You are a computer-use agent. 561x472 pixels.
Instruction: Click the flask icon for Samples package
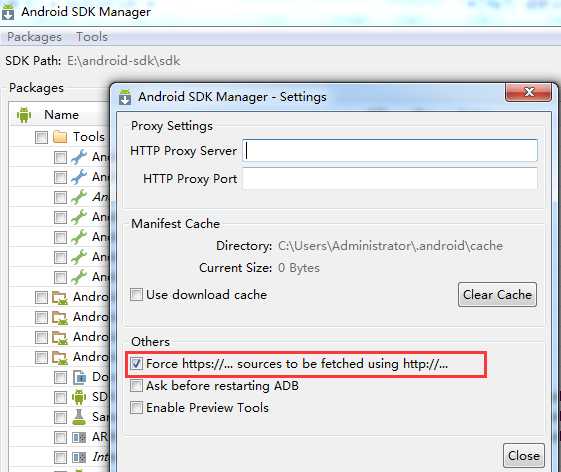point(79,417)
